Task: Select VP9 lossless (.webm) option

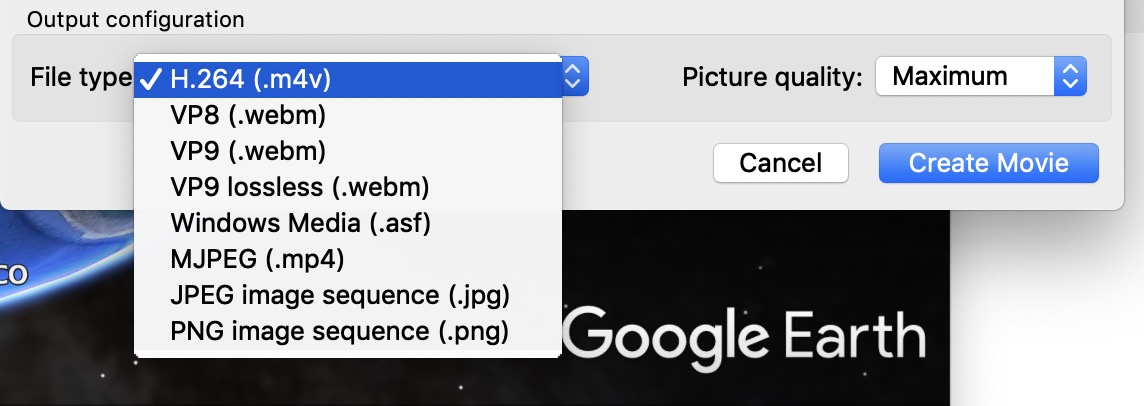Action: 299,187
